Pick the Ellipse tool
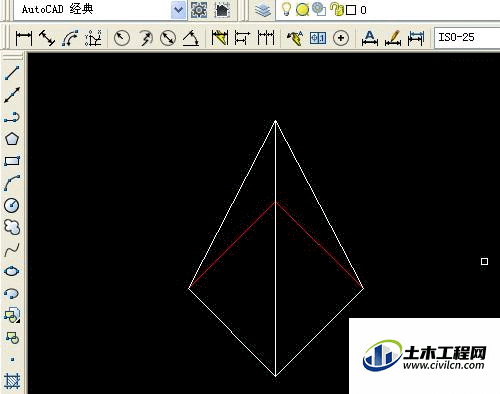The width and height of the screenshot is (500, 394). coord(12,271)
